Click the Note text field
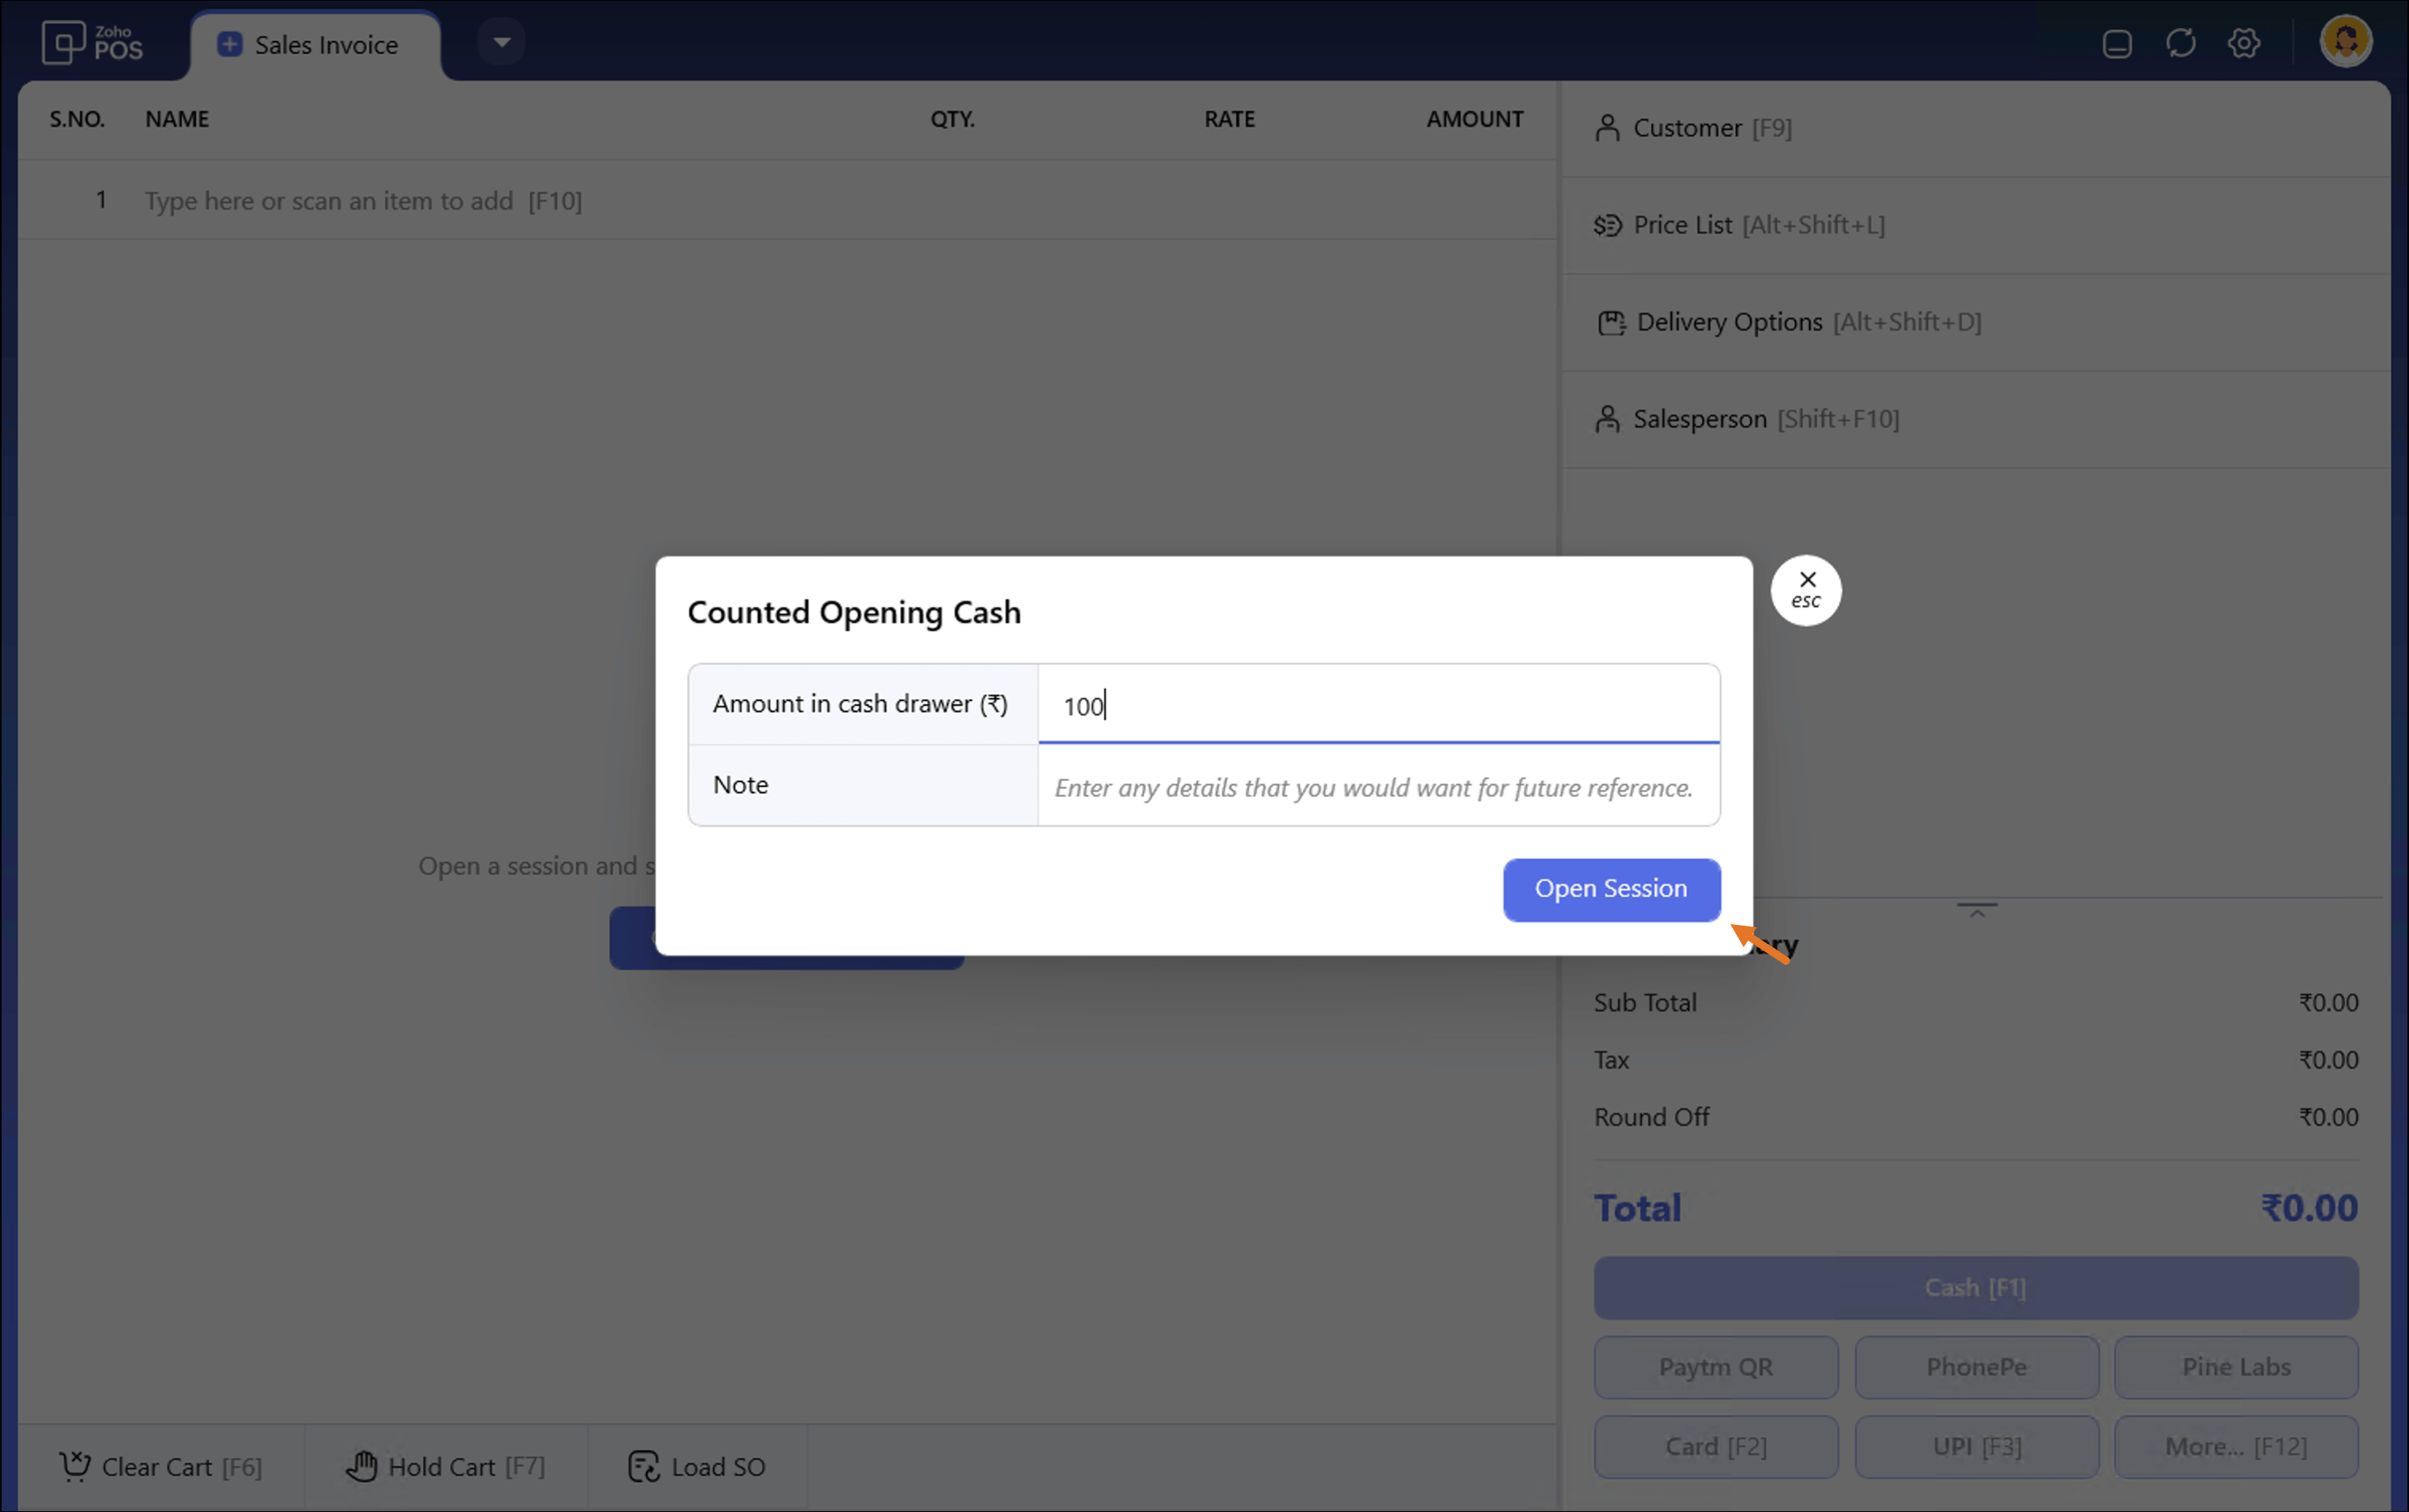The image size is (2409, 1512). [1378, 787]
